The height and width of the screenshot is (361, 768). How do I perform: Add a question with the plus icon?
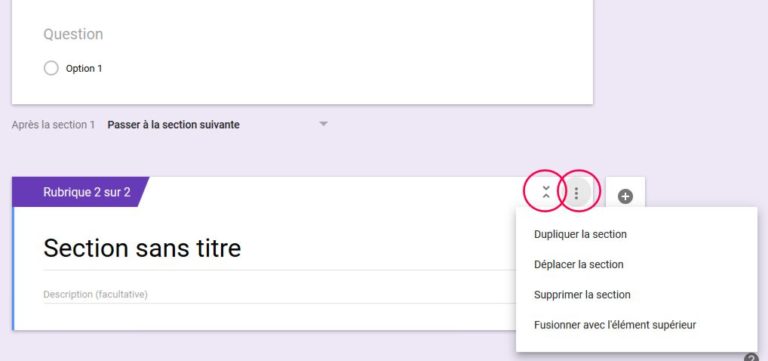click(x=625, y=196)
